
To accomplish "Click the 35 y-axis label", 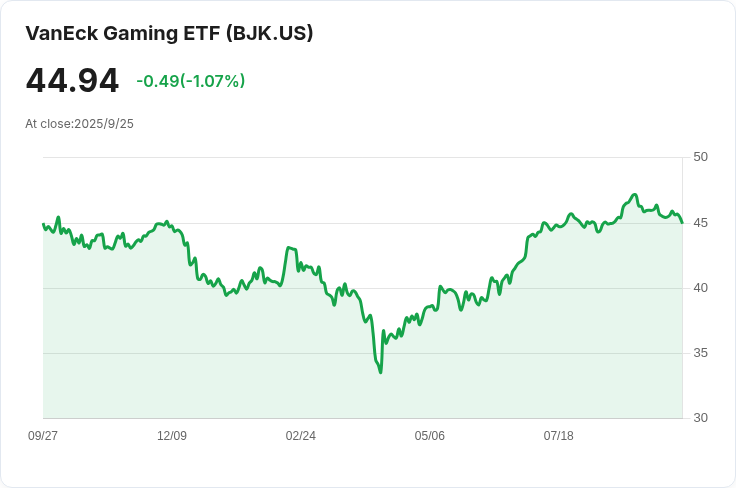I will click(x=700, y=353).
